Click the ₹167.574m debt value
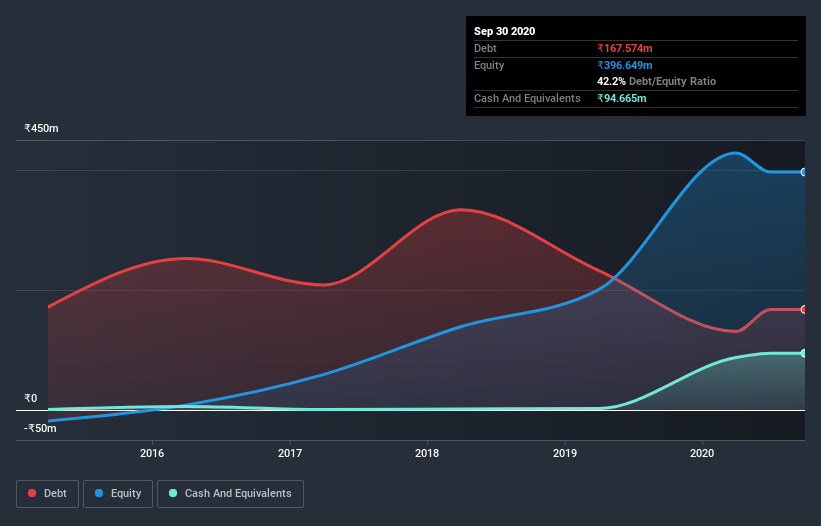Image resolution: width=821 pixels, height=526 pixels. click(625, 48)
